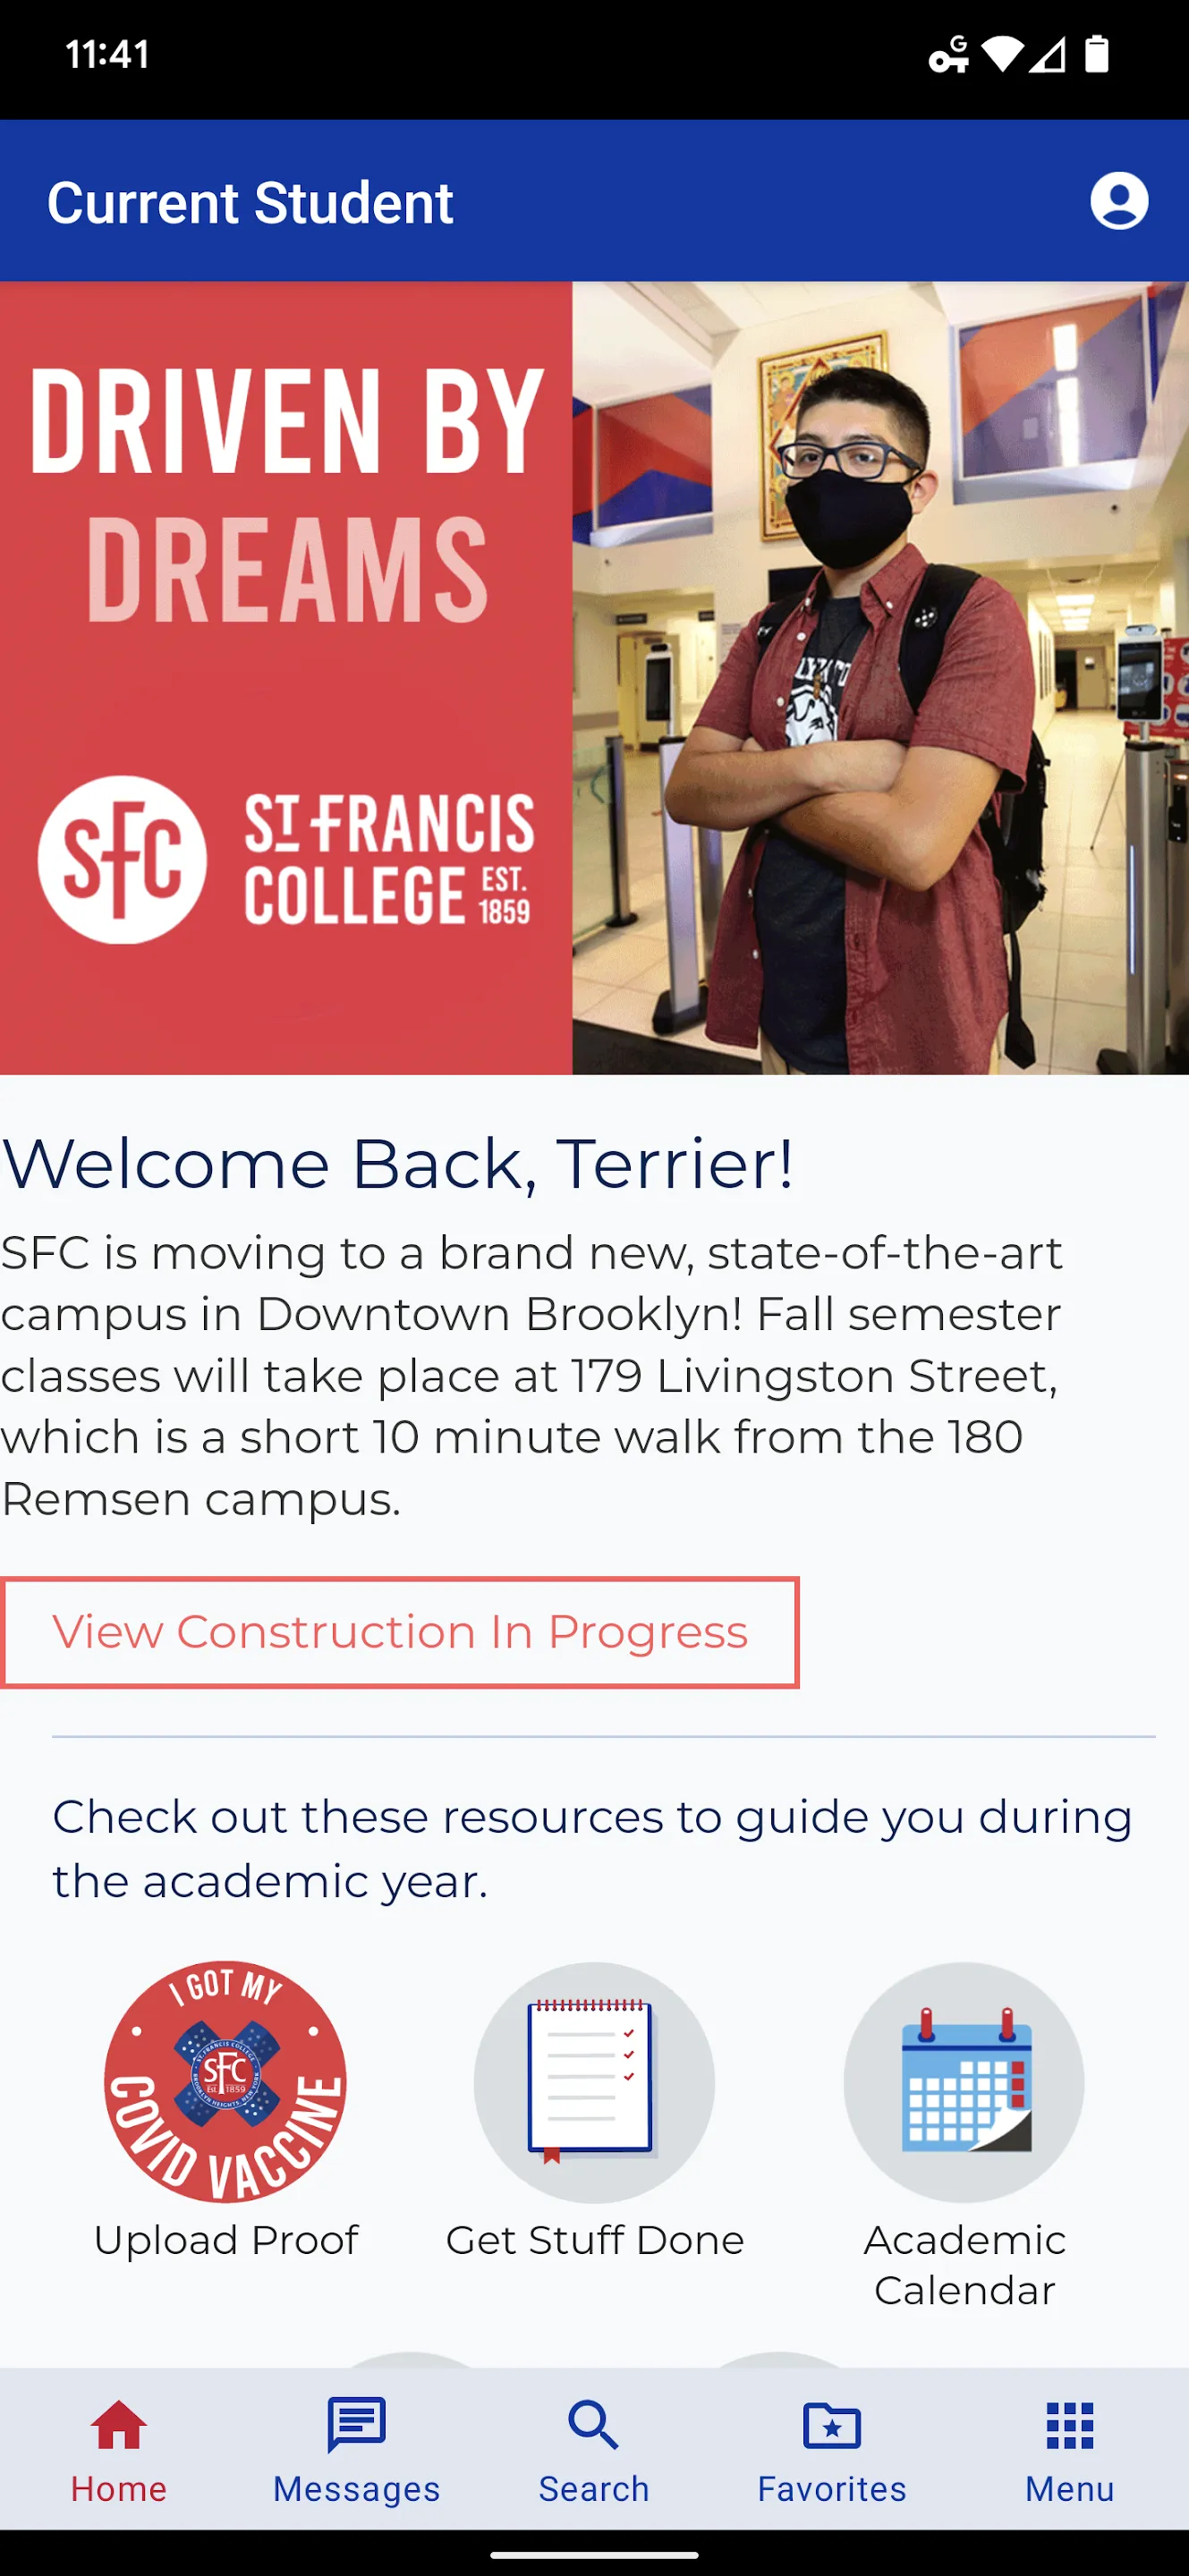Tap the Upload Proof label
The image size is (1189, 2576).
click(226, 2240)
